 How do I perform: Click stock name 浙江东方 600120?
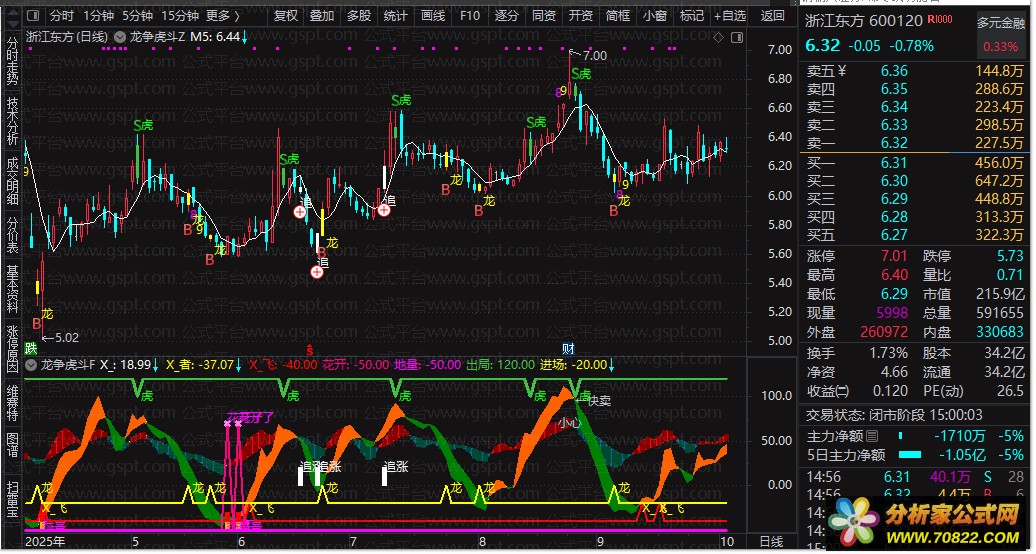864,20
